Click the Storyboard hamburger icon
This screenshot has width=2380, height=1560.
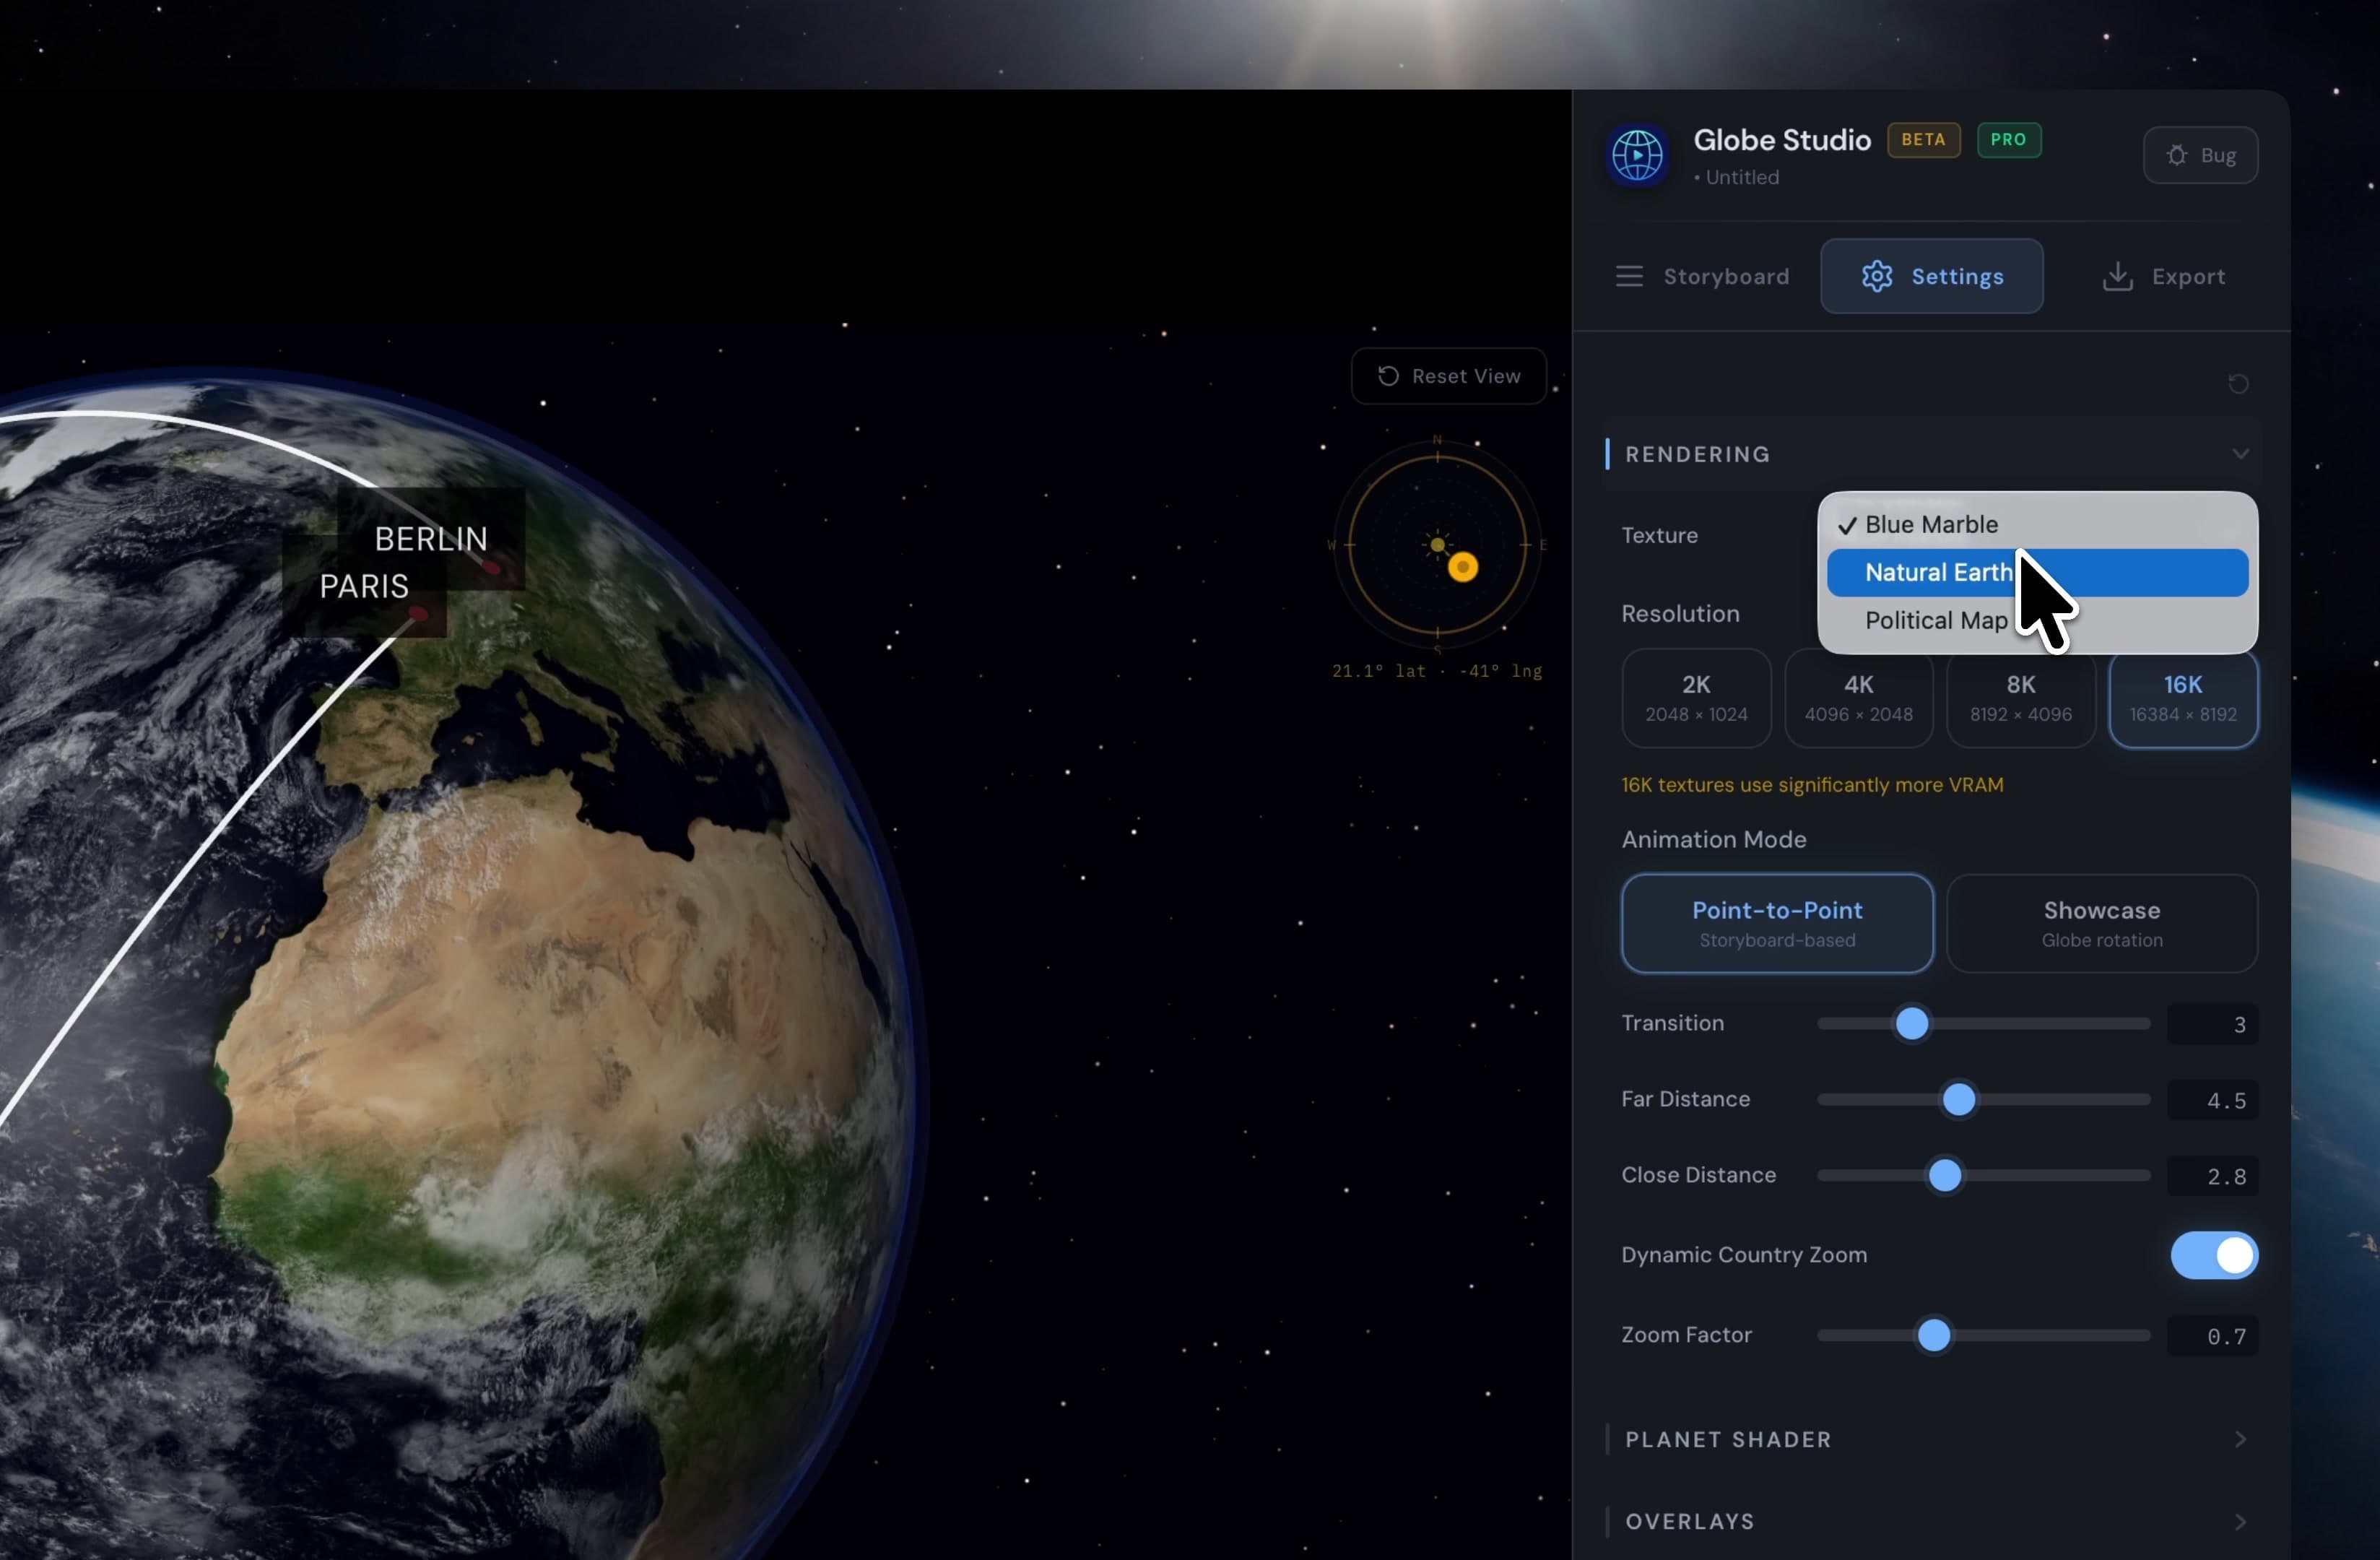tap(1628, 276)
